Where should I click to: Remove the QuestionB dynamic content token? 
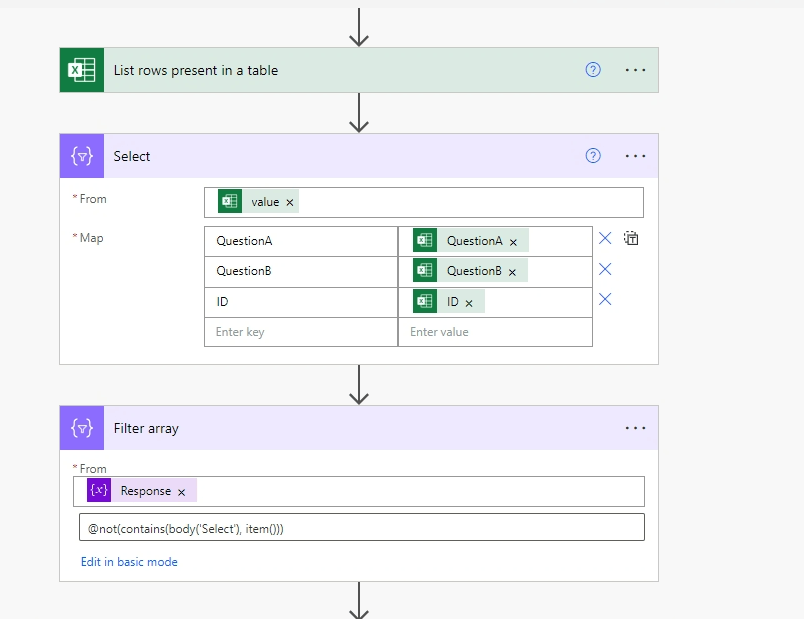point(512,272)
